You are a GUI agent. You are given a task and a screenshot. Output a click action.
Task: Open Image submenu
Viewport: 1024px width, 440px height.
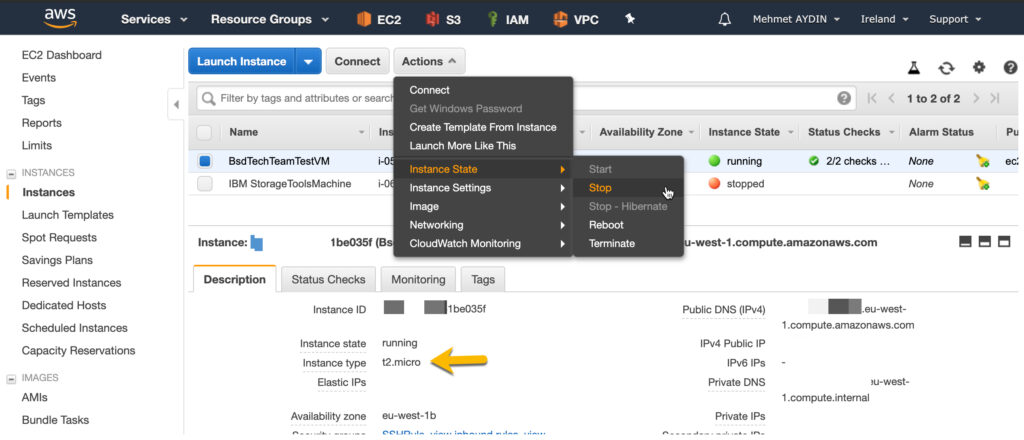(483, 206)
